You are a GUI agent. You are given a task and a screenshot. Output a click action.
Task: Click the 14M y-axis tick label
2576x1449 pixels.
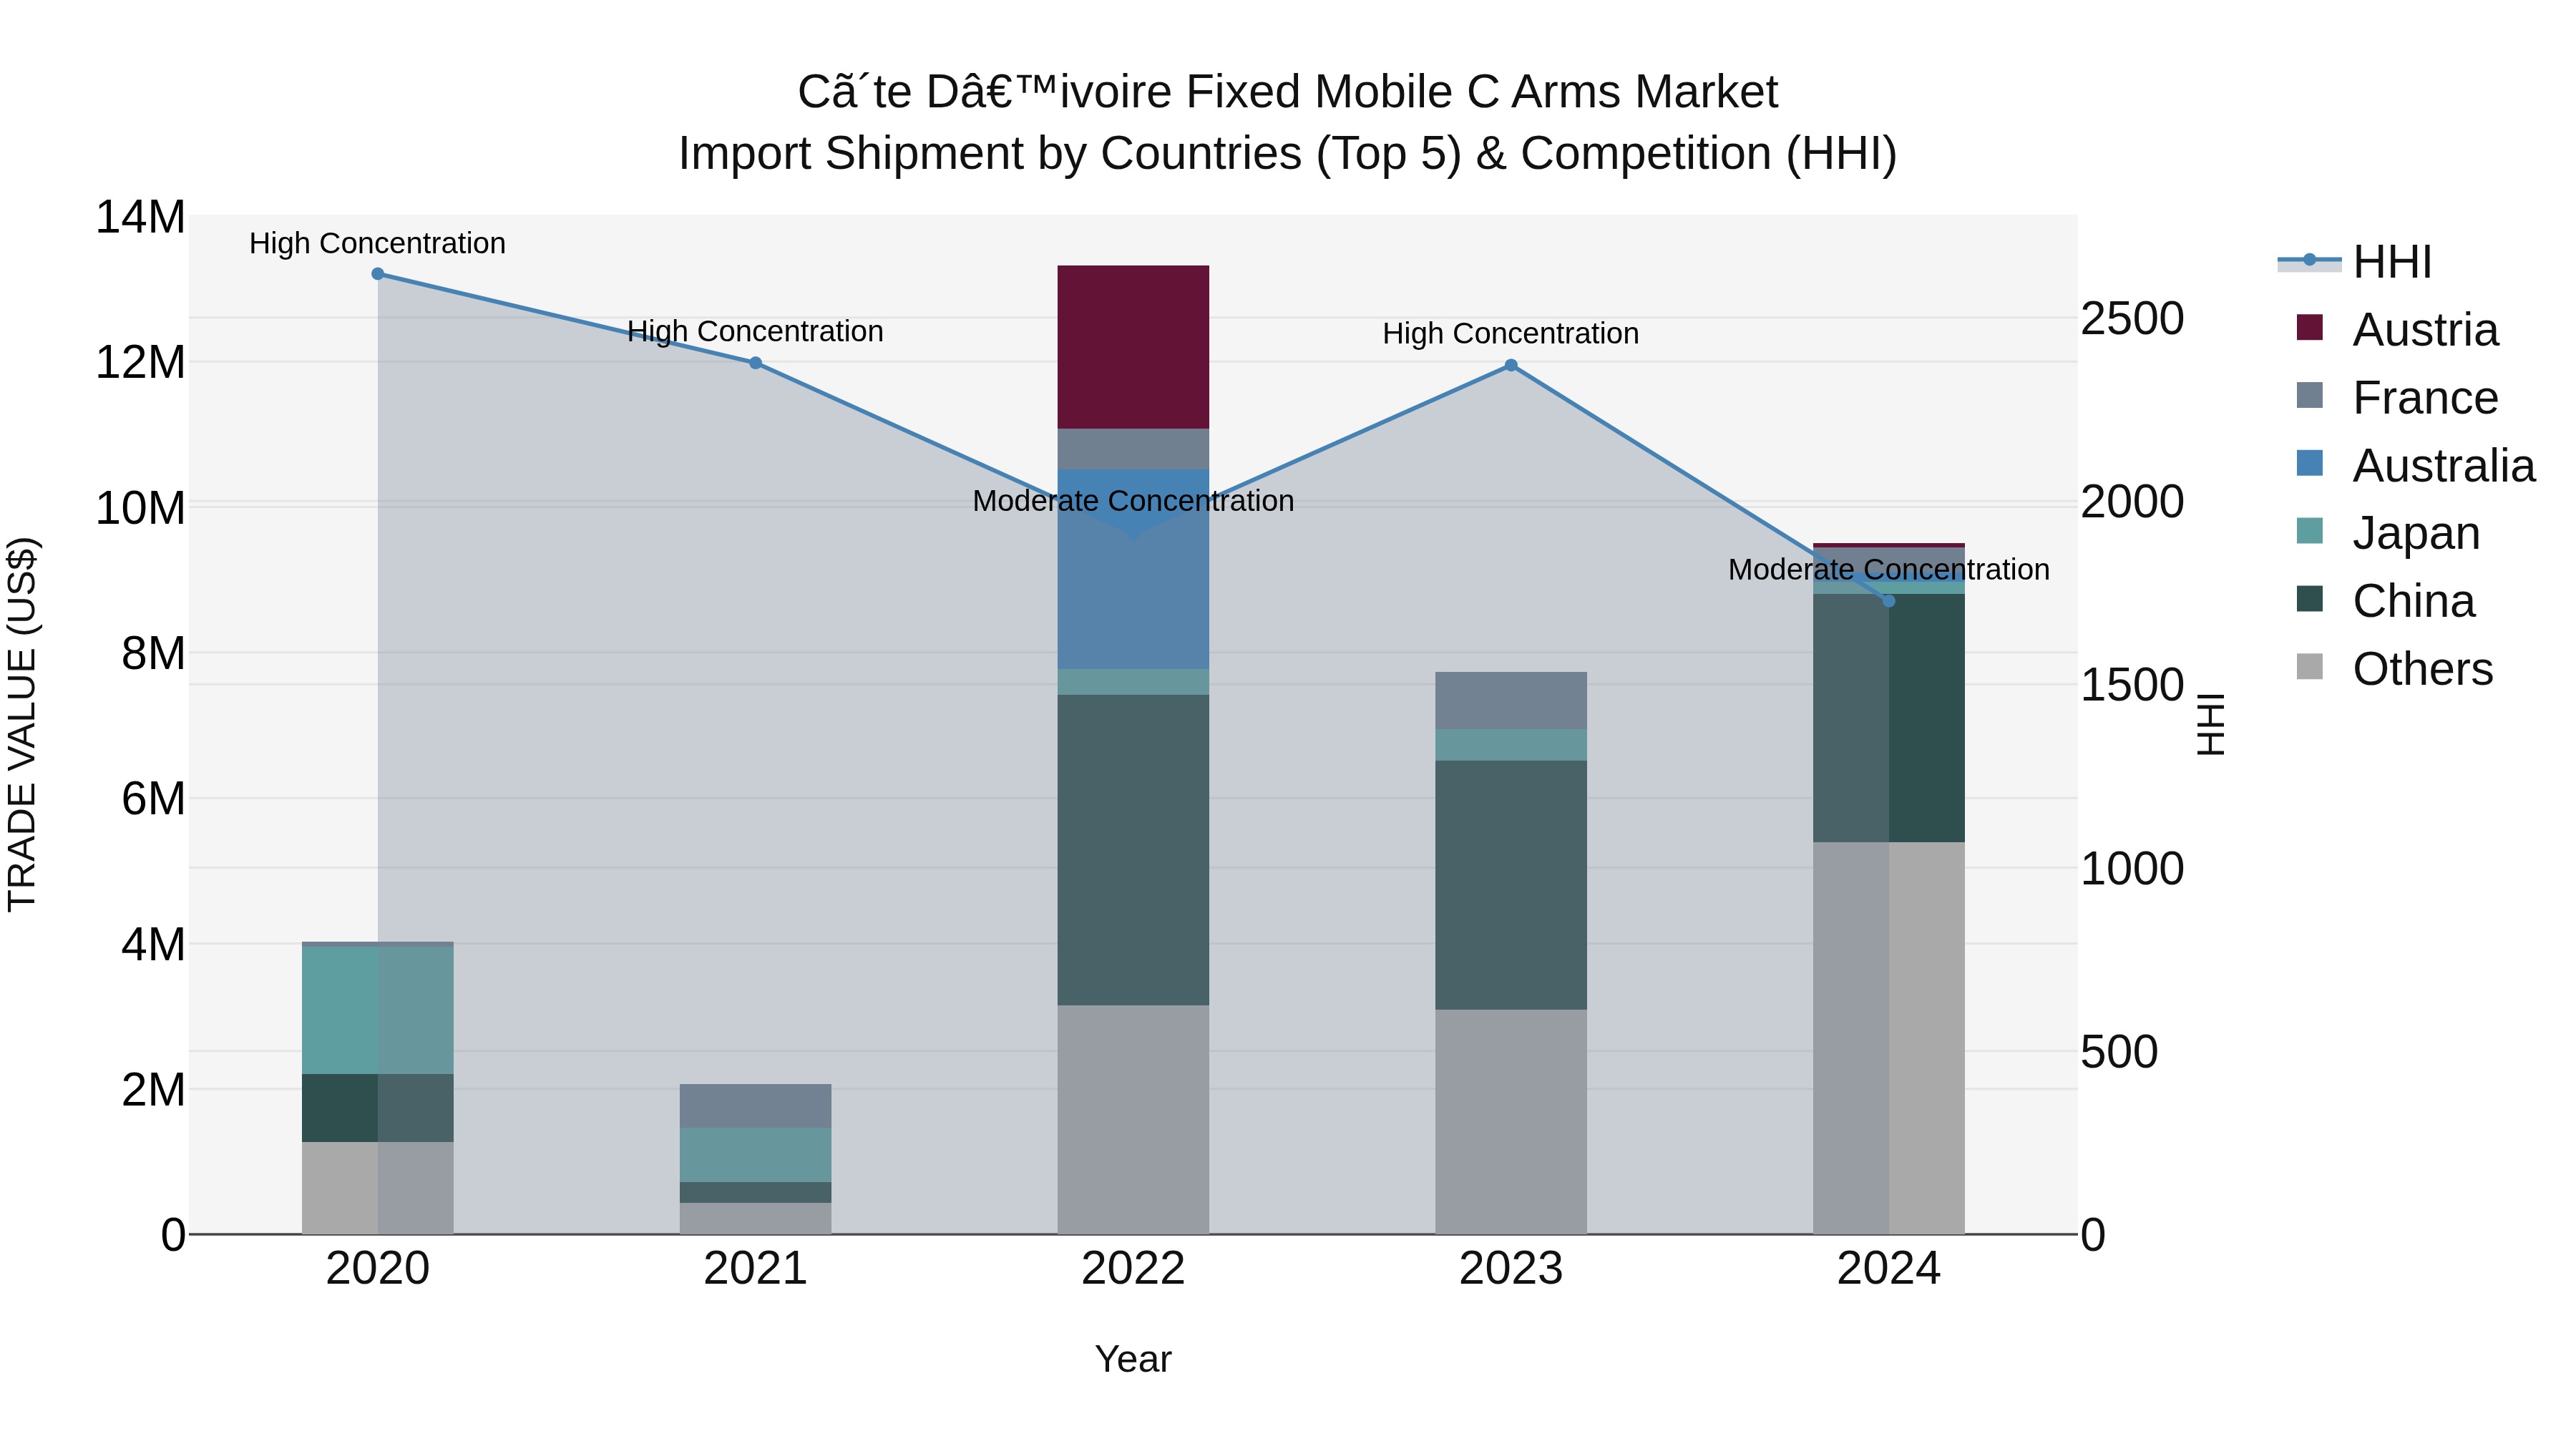point(140,217)
